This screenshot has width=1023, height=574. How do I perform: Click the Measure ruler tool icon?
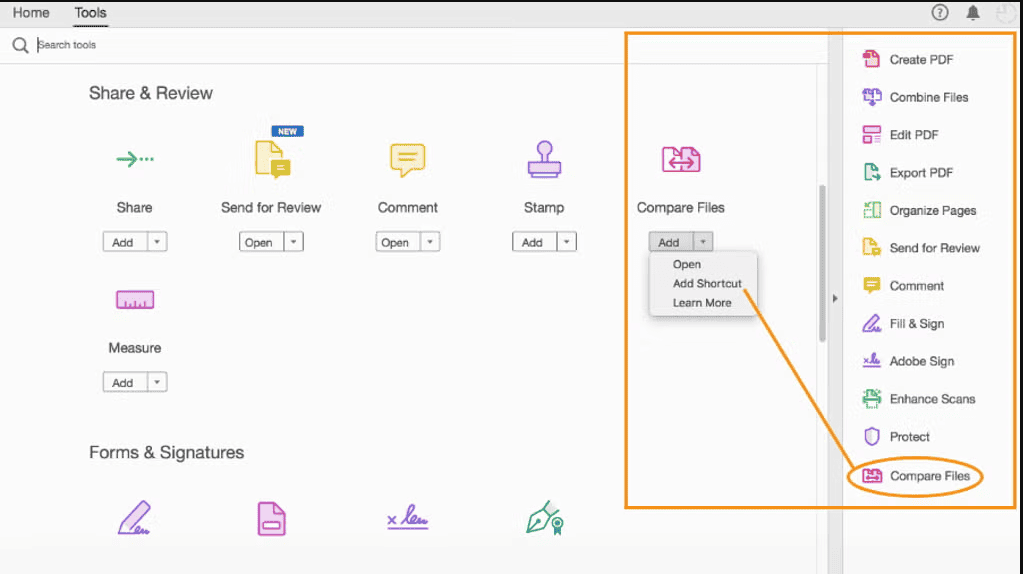135,300
